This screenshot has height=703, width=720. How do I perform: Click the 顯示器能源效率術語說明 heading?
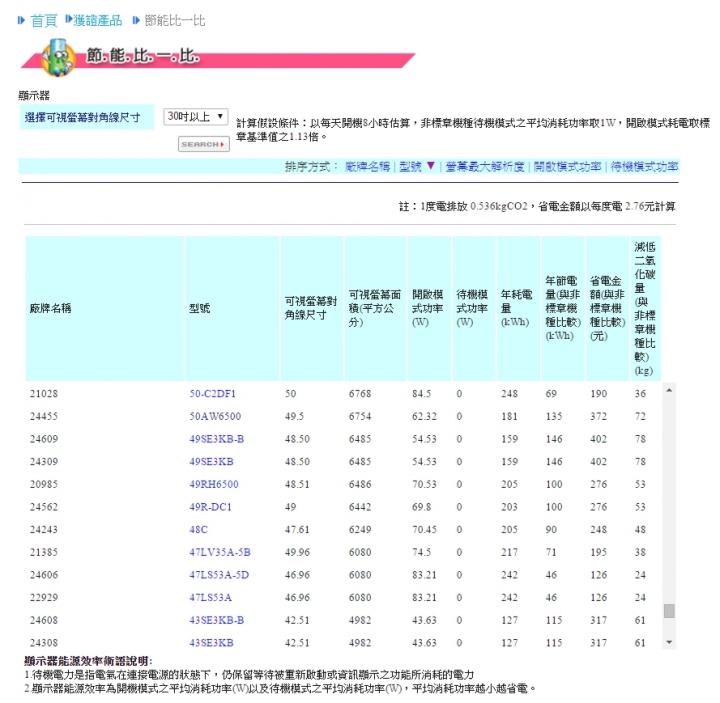coord(88,661)
